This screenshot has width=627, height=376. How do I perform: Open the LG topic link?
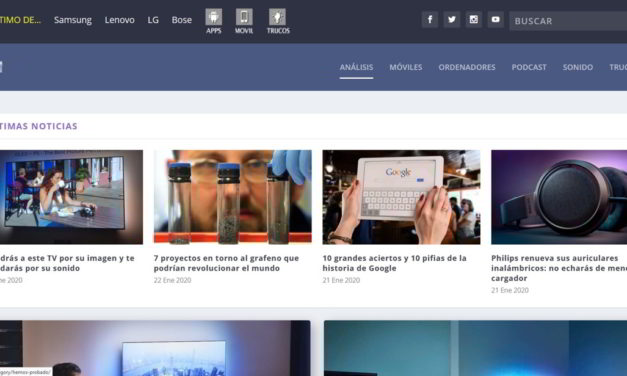[x=153, y=20]
